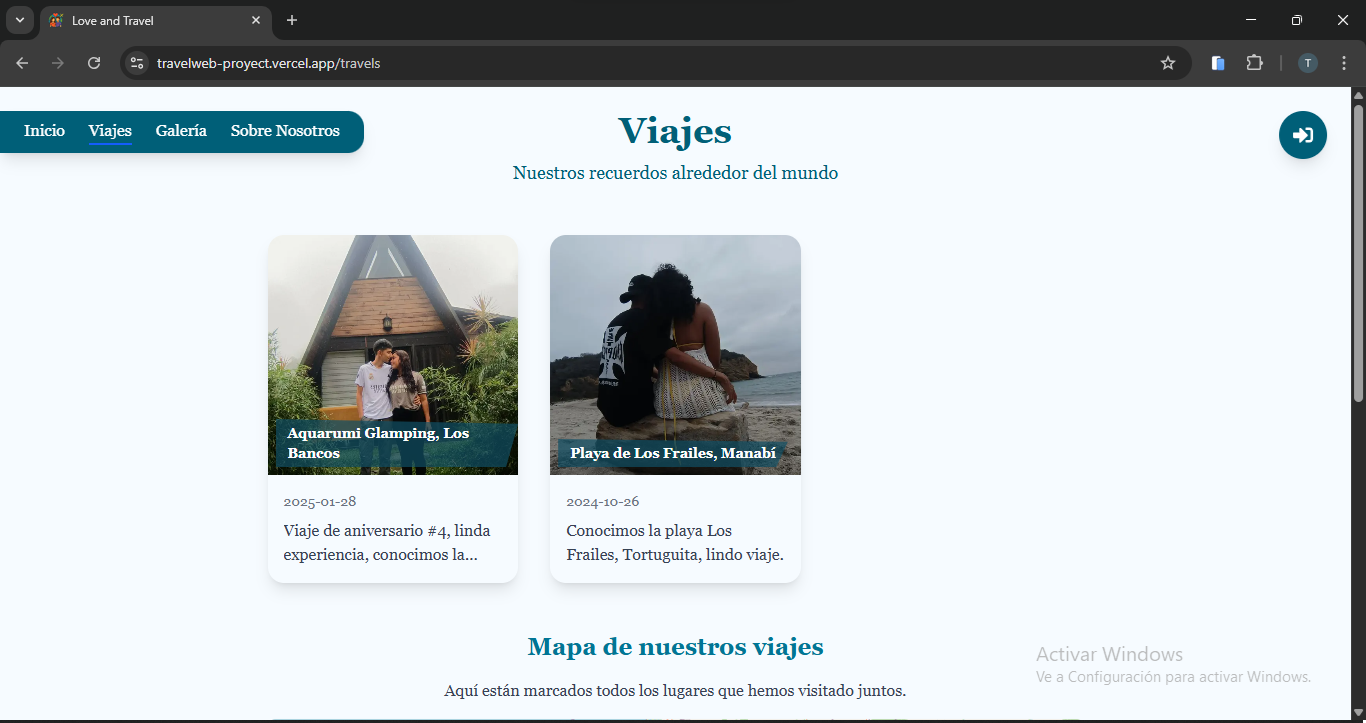Screen dimensions: 1366x723
Task: Click the scrollbar down arrow
Action: pyautogui.click(x=1358, y=713)
